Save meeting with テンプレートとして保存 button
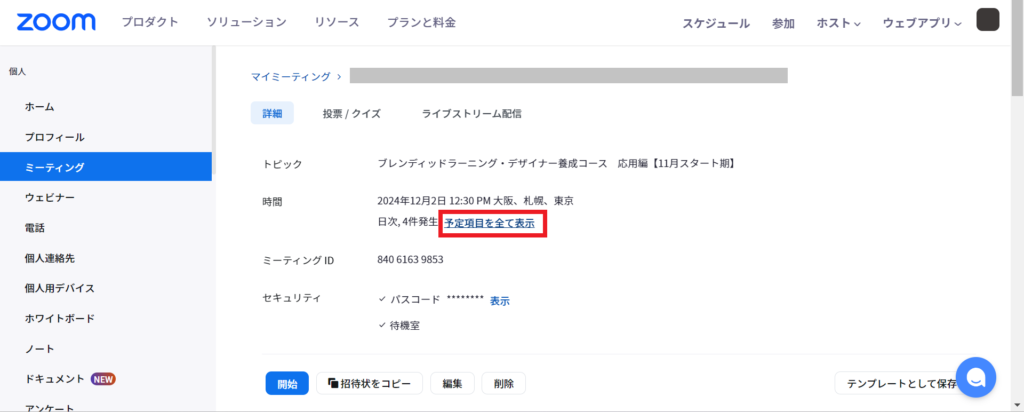 click(x=900, y=384)
